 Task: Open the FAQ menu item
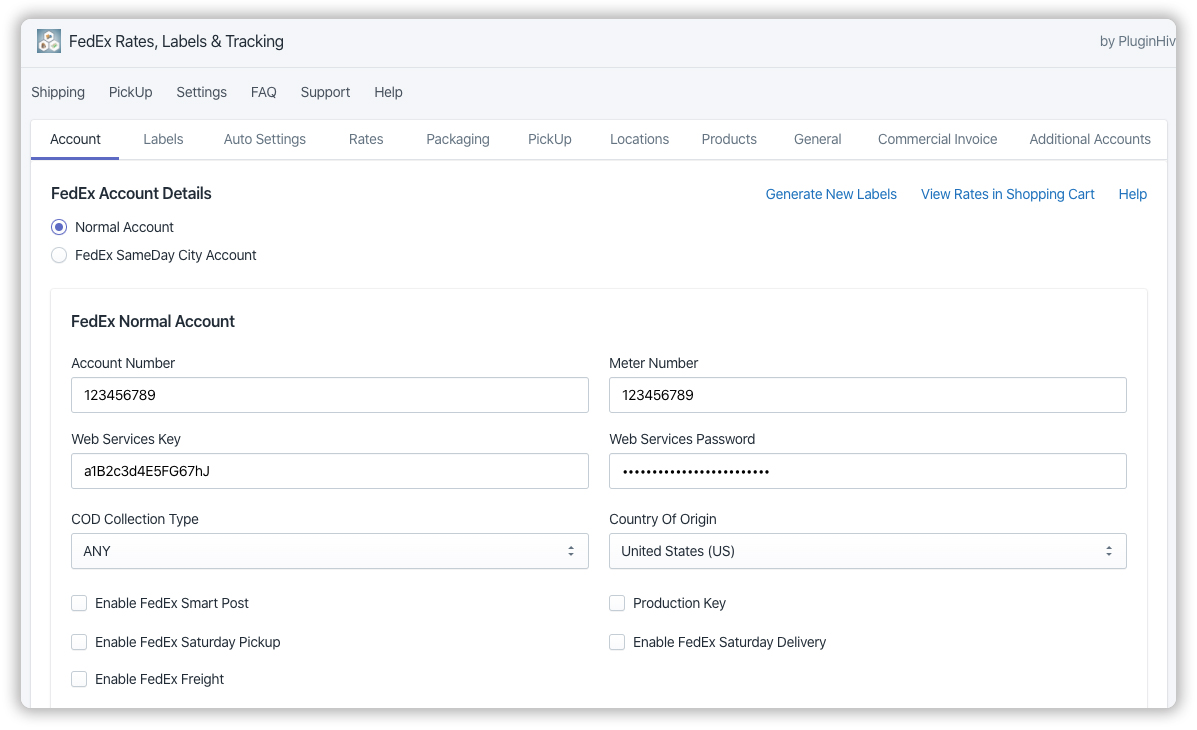click(263, 92)
